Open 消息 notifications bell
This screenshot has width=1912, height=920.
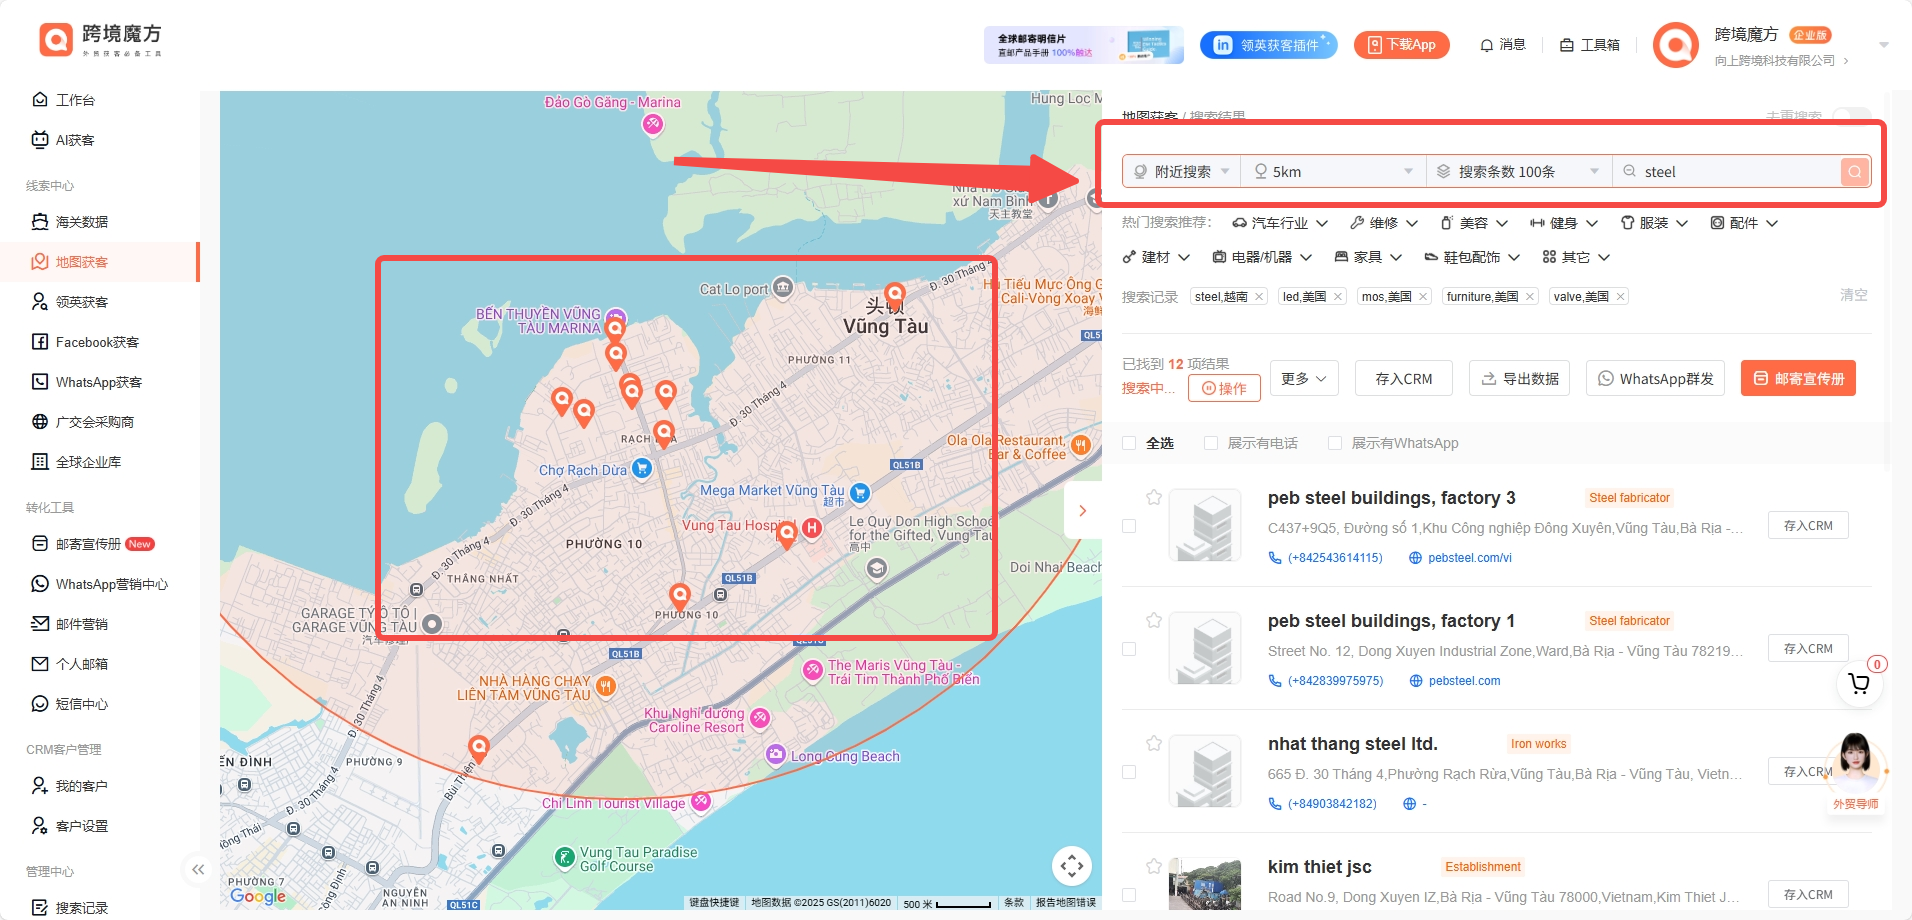point(1502,45)
